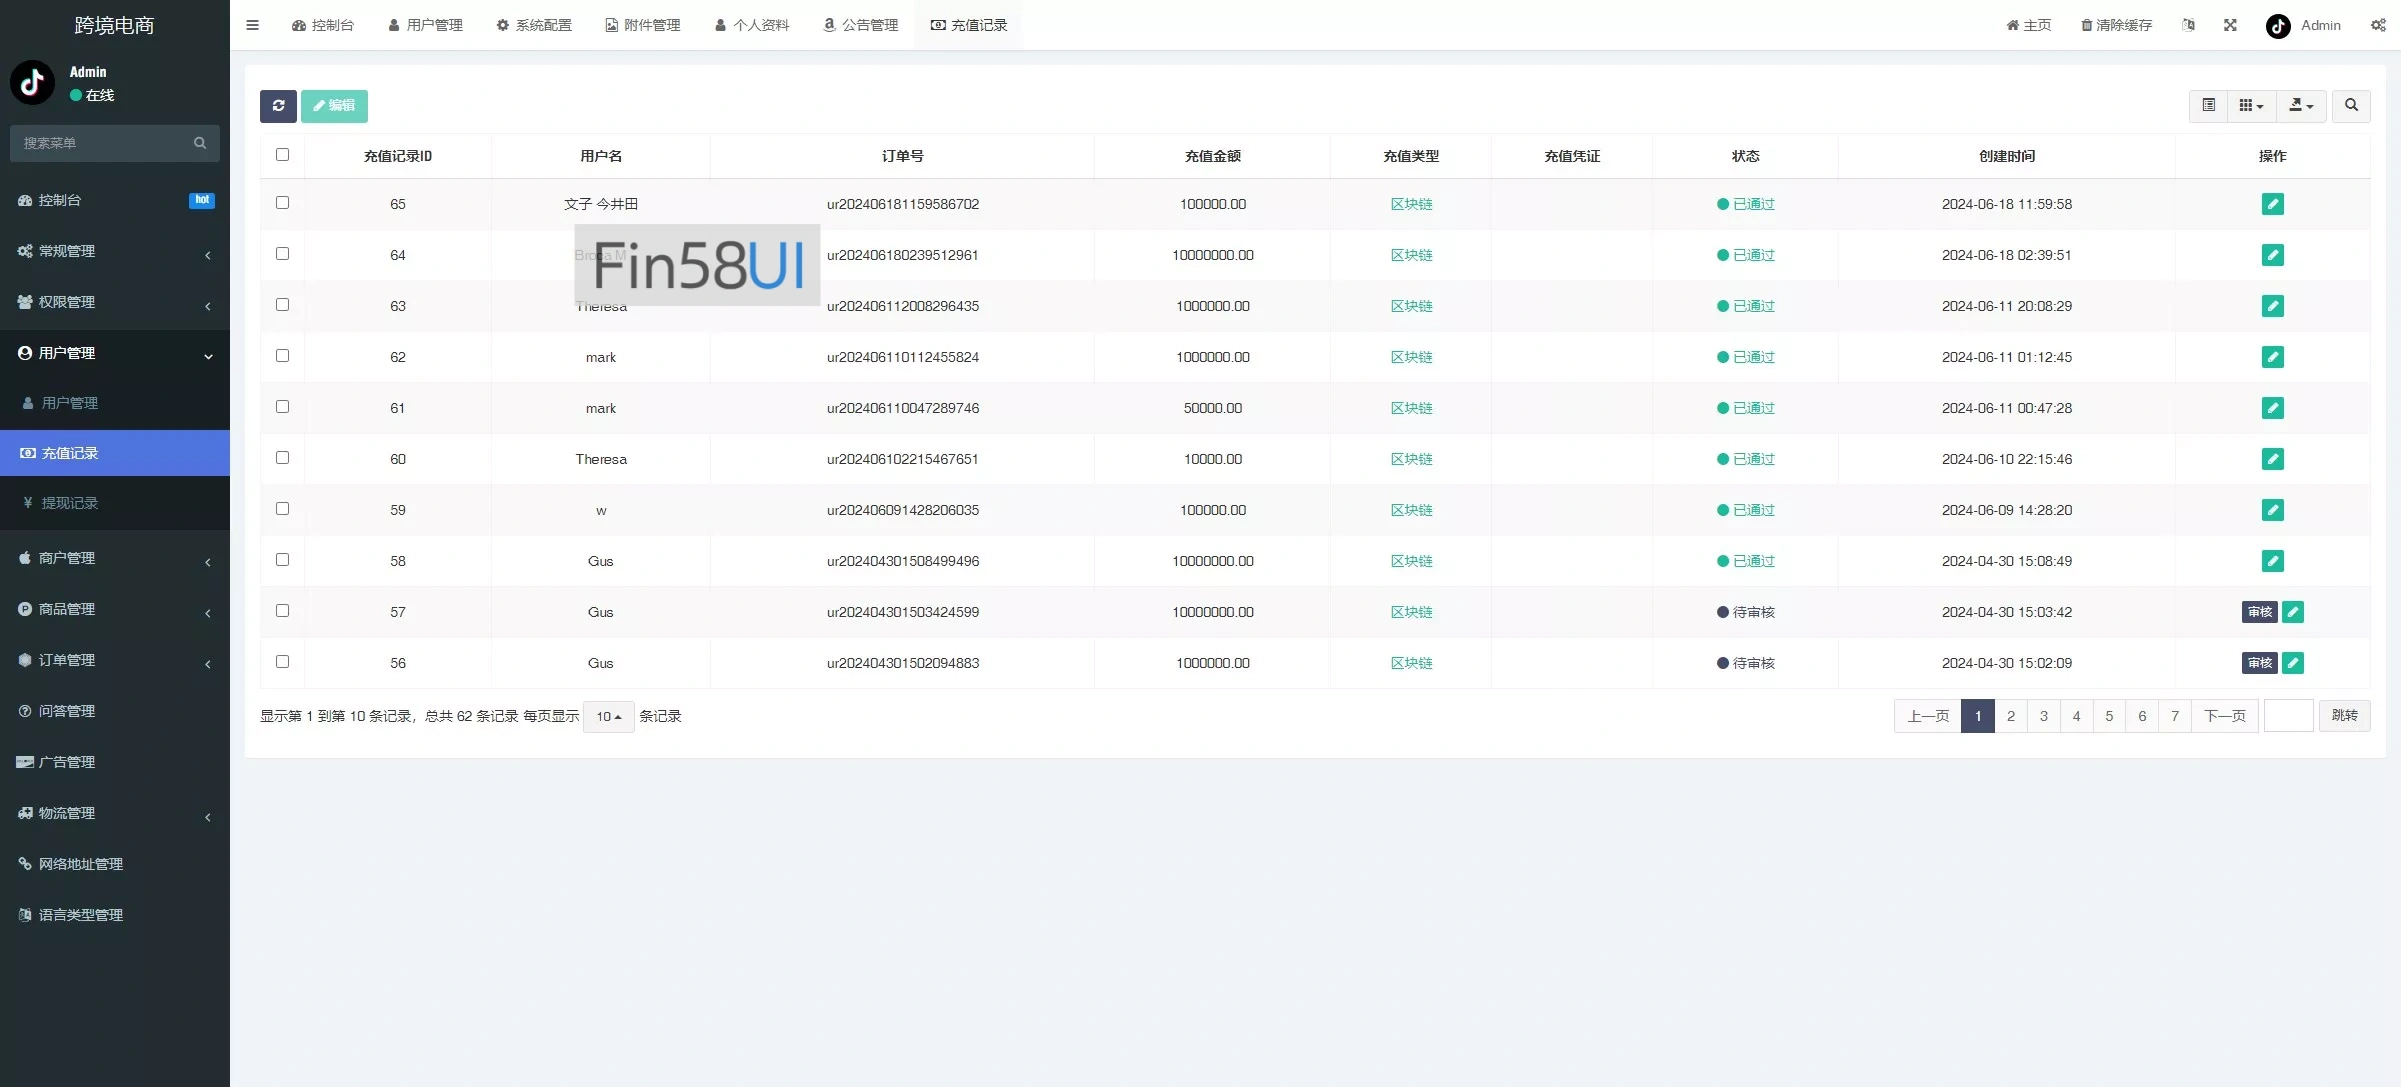Click the language switch icon in the header

click(2188, 25)
